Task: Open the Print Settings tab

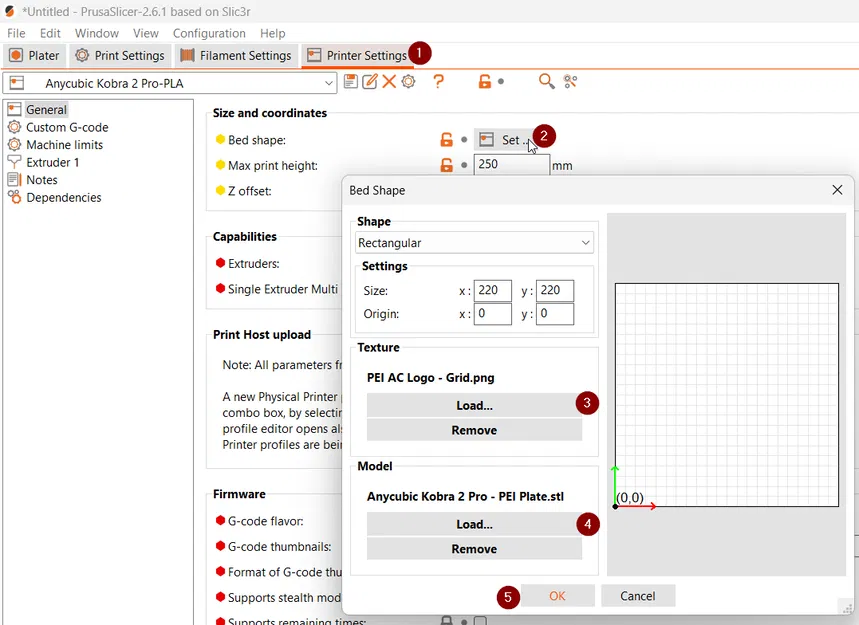Action: coord(120,56)
